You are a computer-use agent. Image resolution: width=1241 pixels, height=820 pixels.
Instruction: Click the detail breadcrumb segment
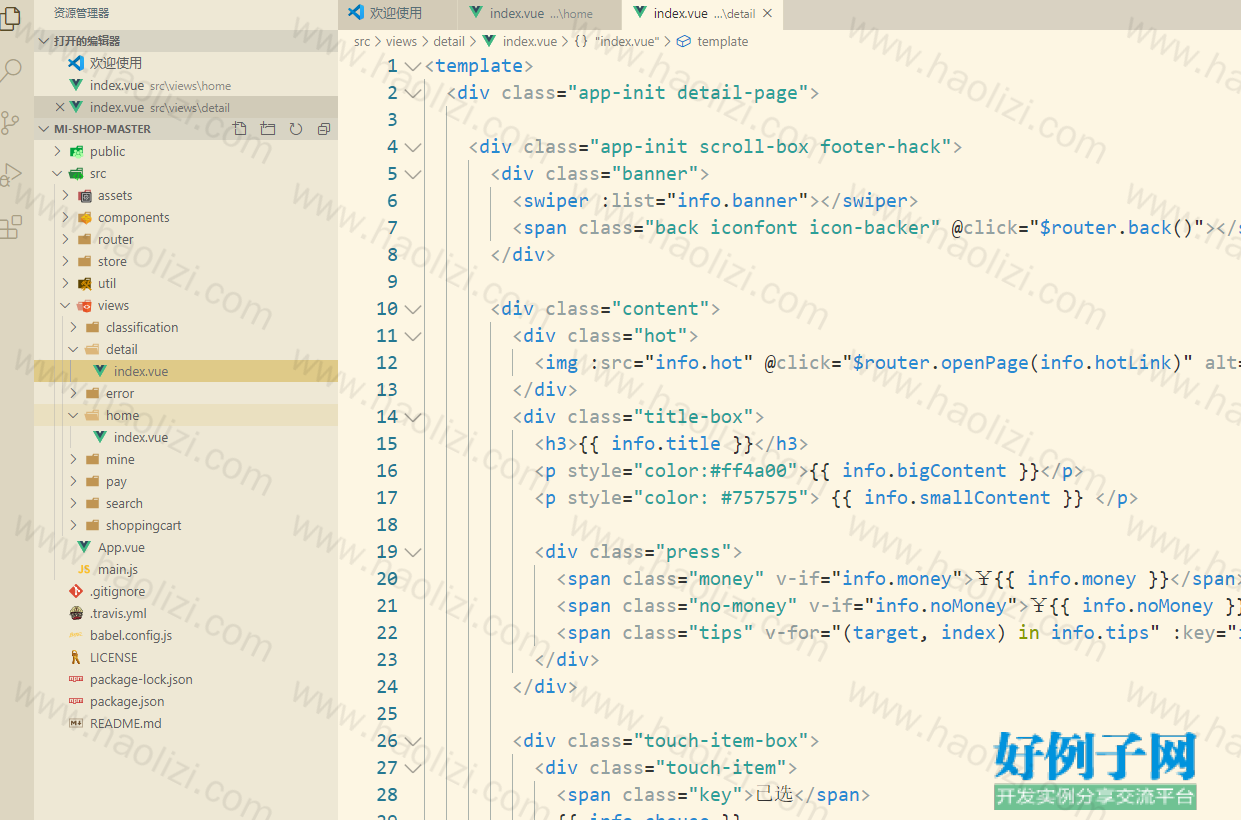tap(449, 42)
